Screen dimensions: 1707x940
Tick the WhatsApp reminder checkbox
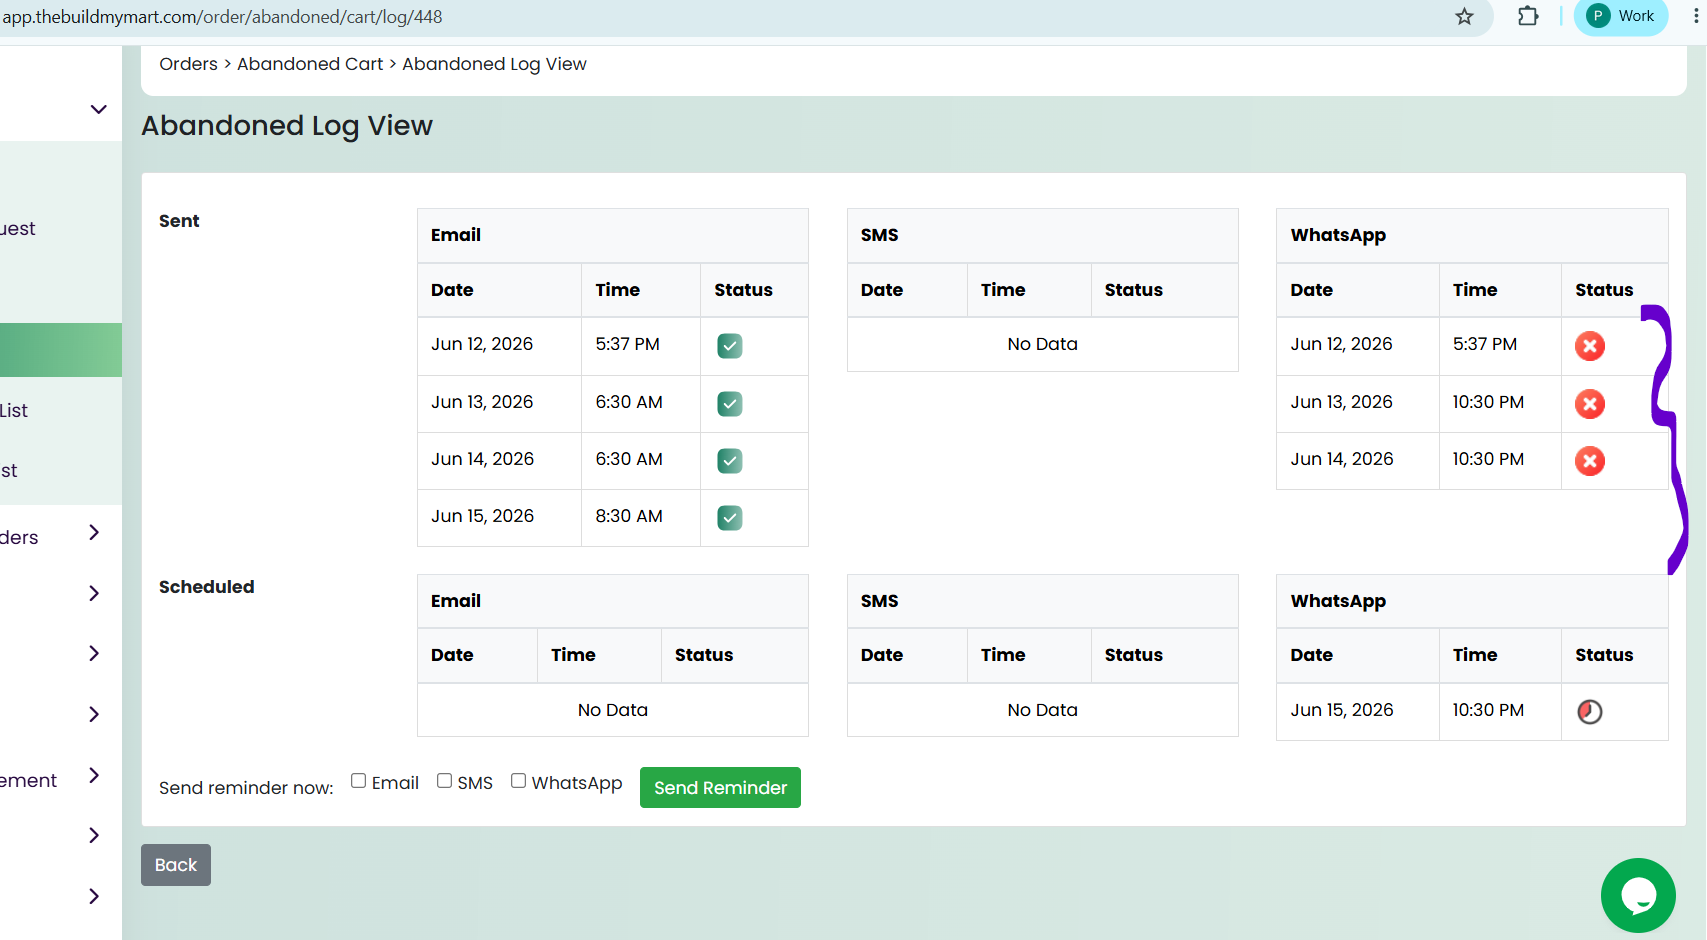pyautogui.click(x=518, y=781)
